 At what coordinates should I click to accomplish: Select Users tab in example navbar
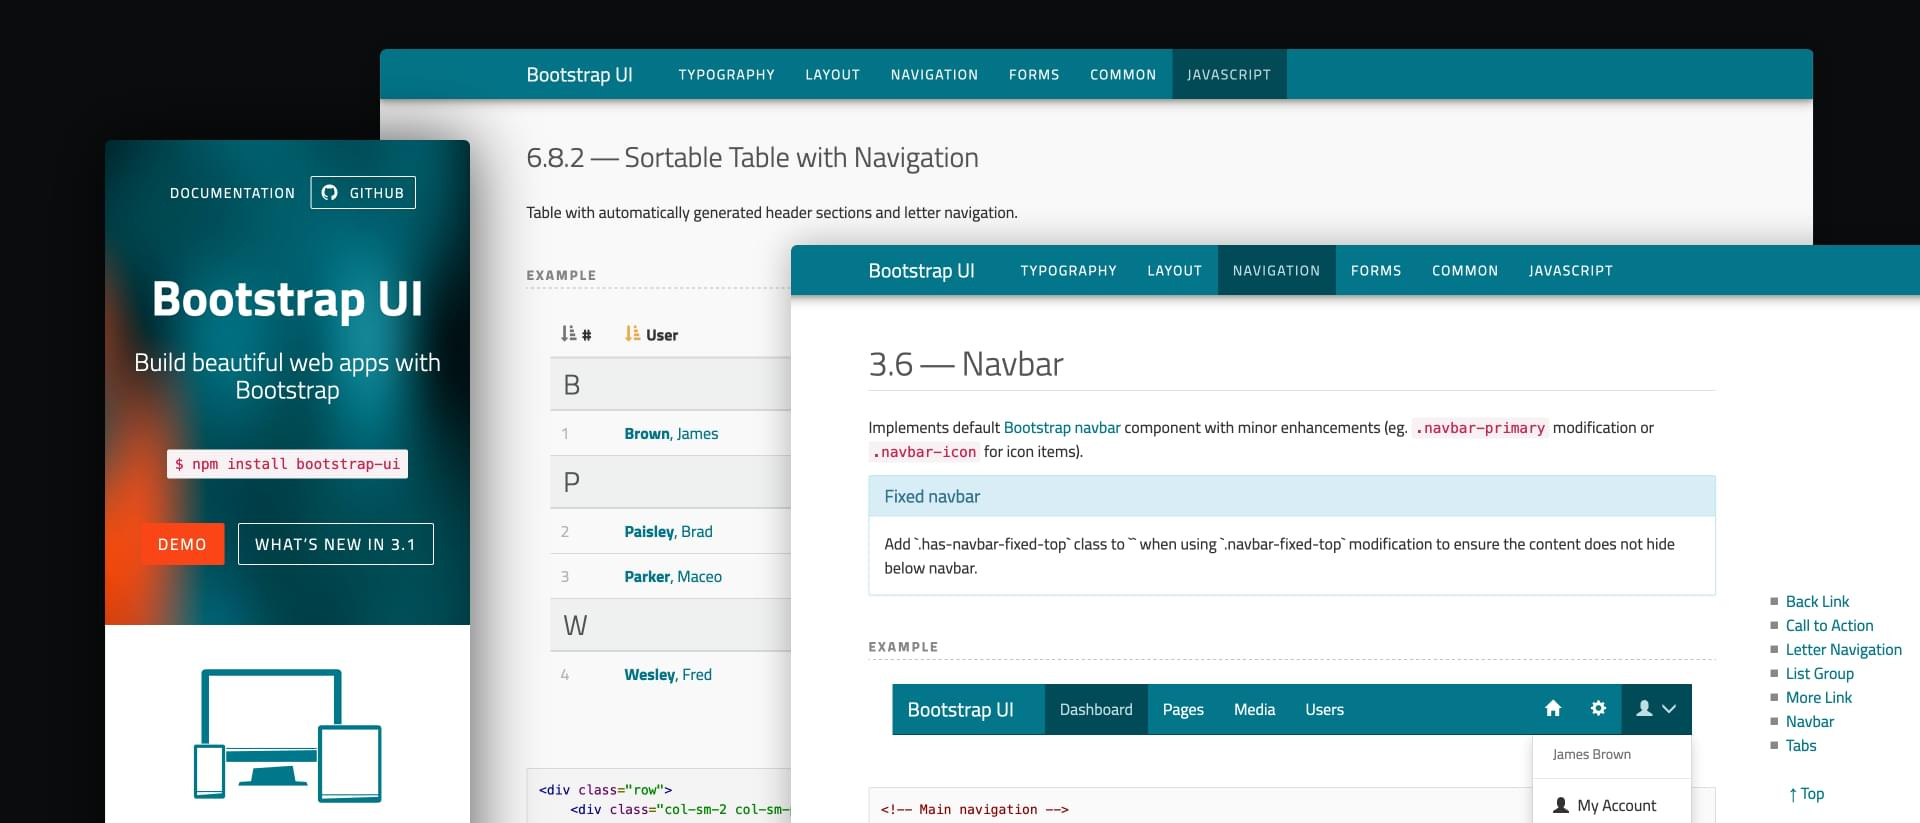click(x=1324, y=709)
